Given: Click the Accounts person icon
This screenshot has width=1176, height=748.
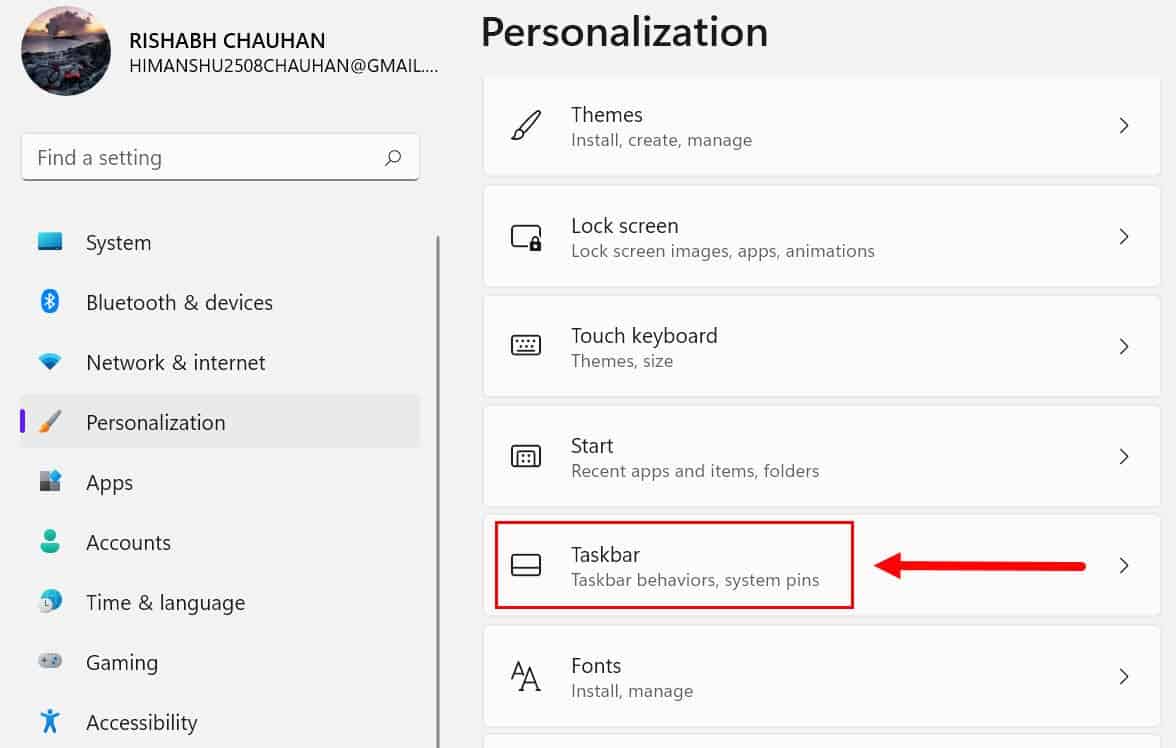Looking at the screenshot, I should [x=50, y=542].
